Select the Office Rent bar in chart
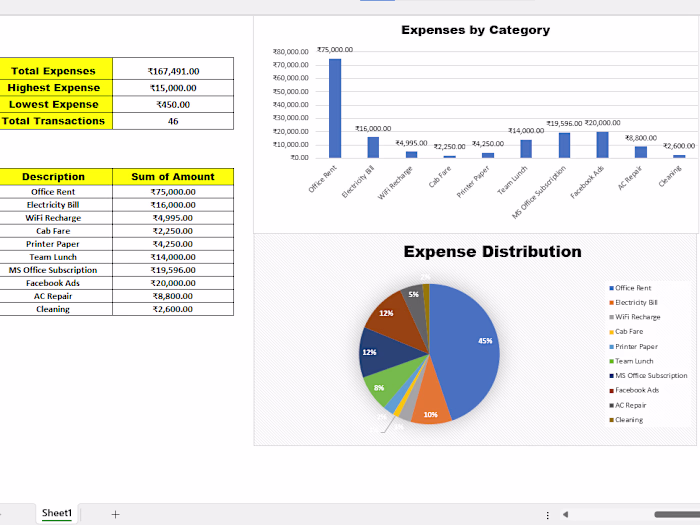700x525 pixels. [335, 108]
